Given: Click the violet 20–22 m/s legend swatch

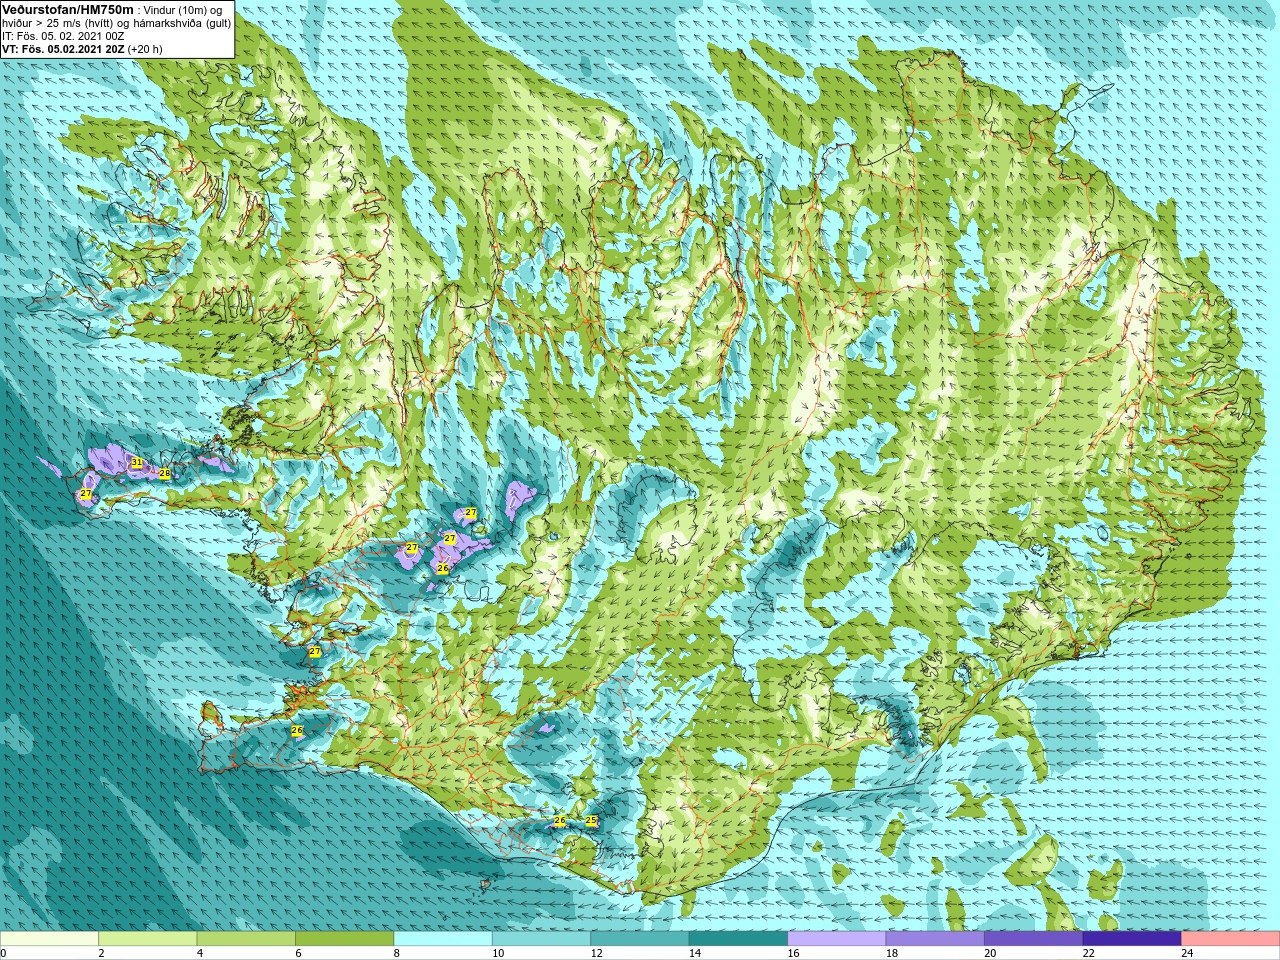Looking at the screenshot, I should [x=1034, y=939].
